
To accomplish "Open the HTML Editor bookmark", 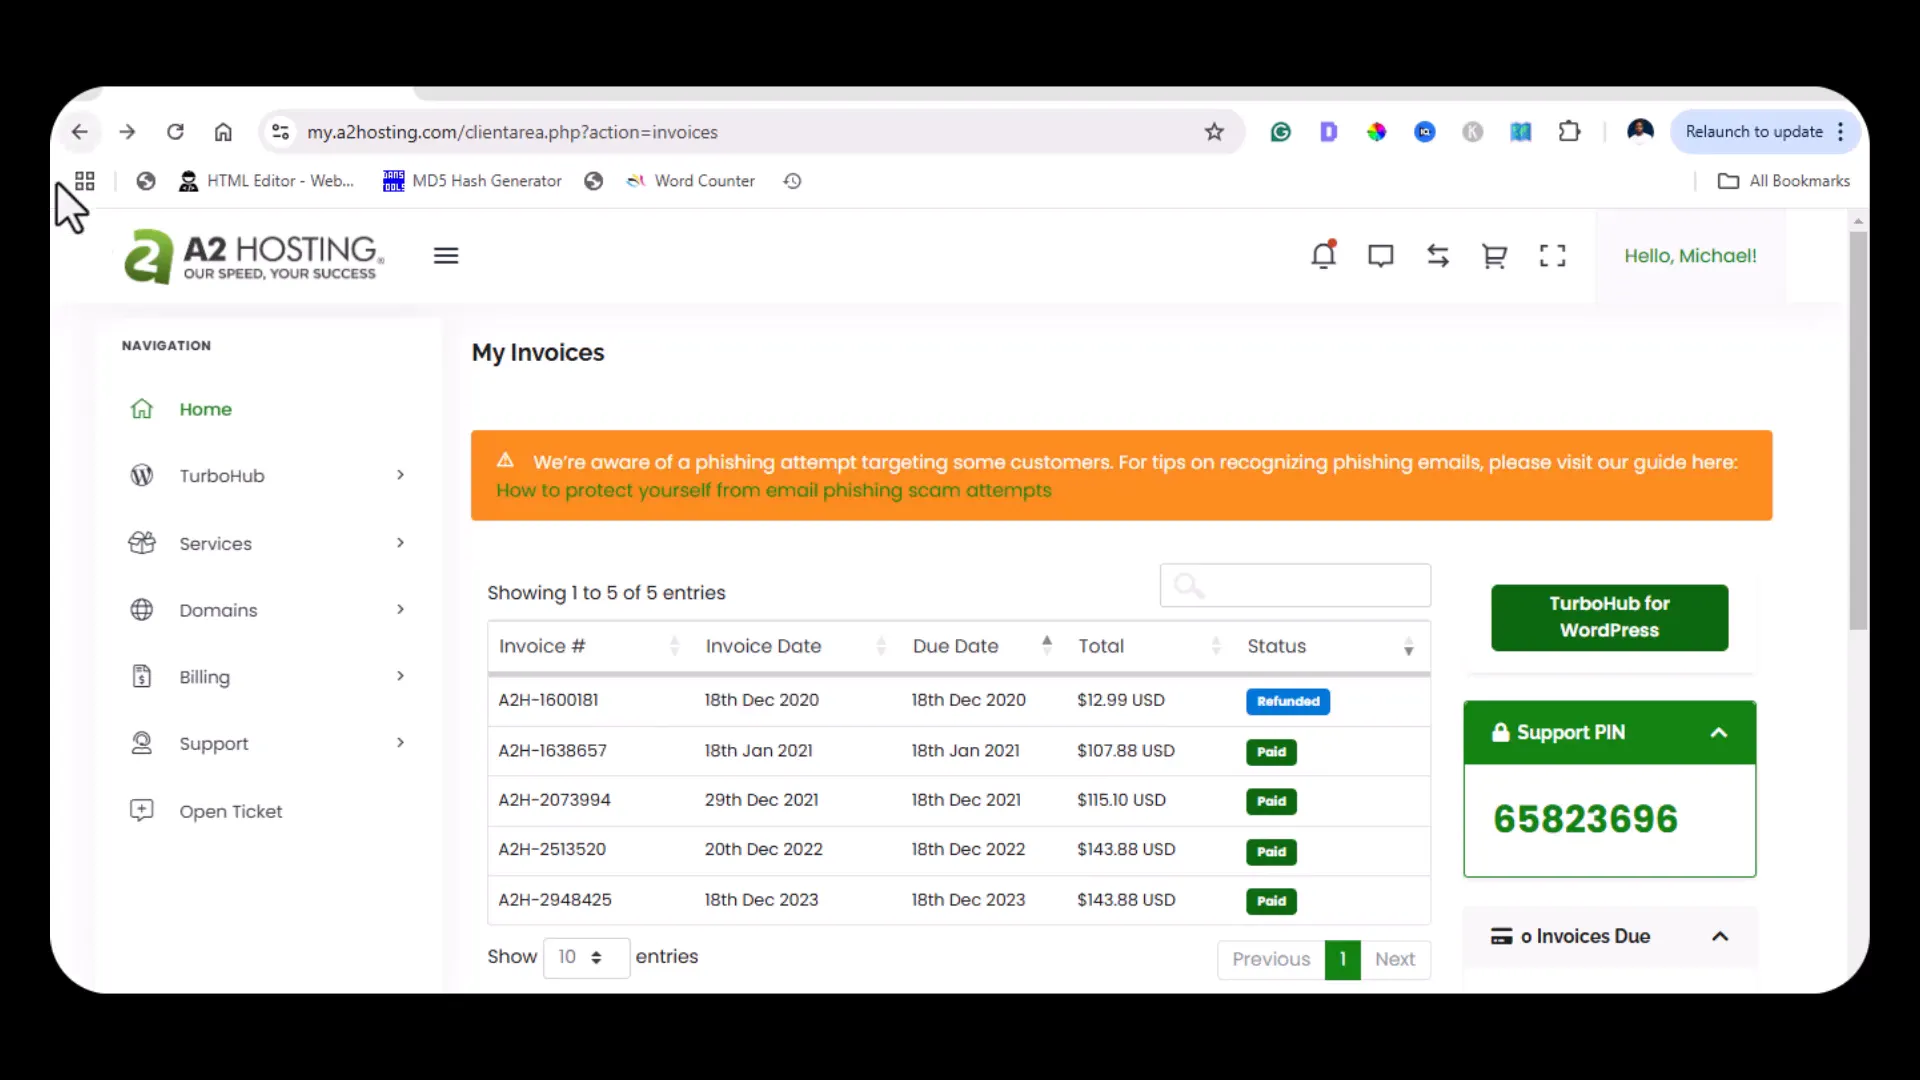I will 266,181.
